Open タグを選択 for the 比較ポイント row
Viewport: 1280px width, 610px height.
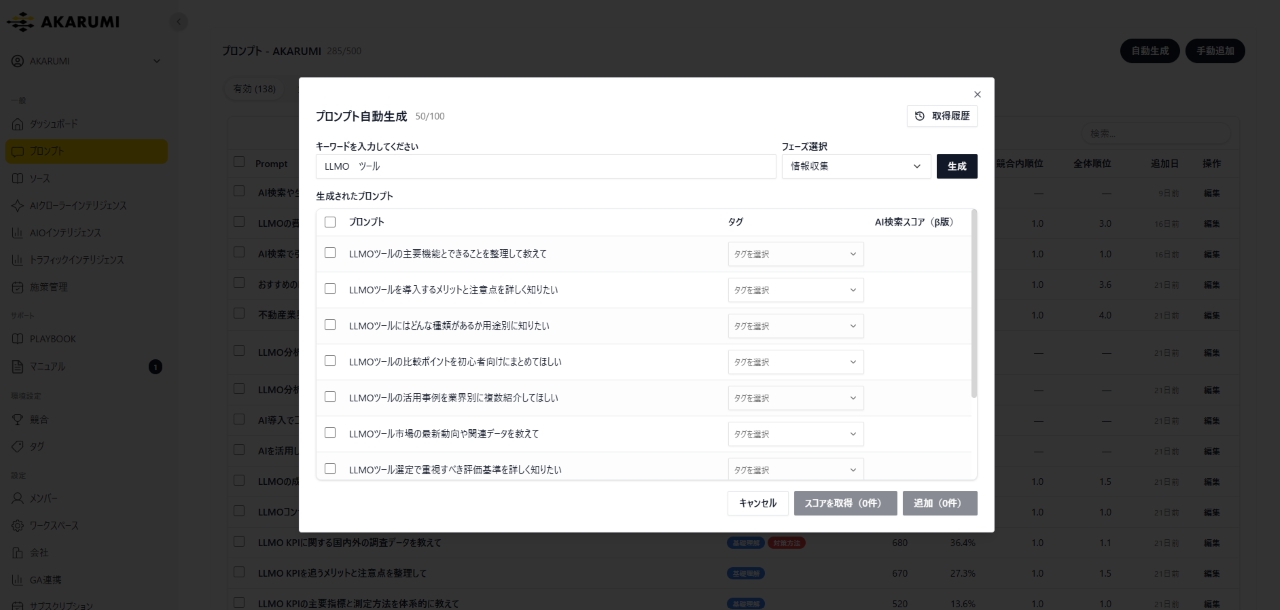click(x=795, y=362)
